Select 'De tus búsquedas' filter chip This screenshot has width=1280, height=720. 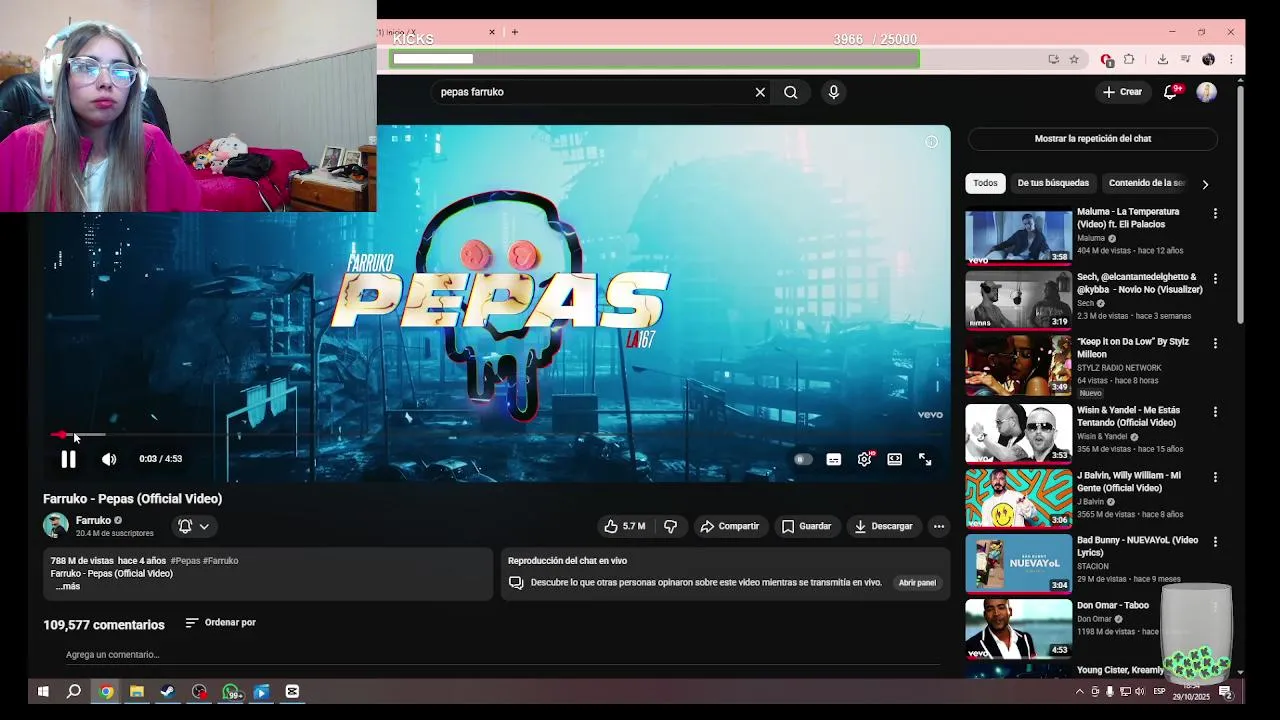(x=1053, y=183)
